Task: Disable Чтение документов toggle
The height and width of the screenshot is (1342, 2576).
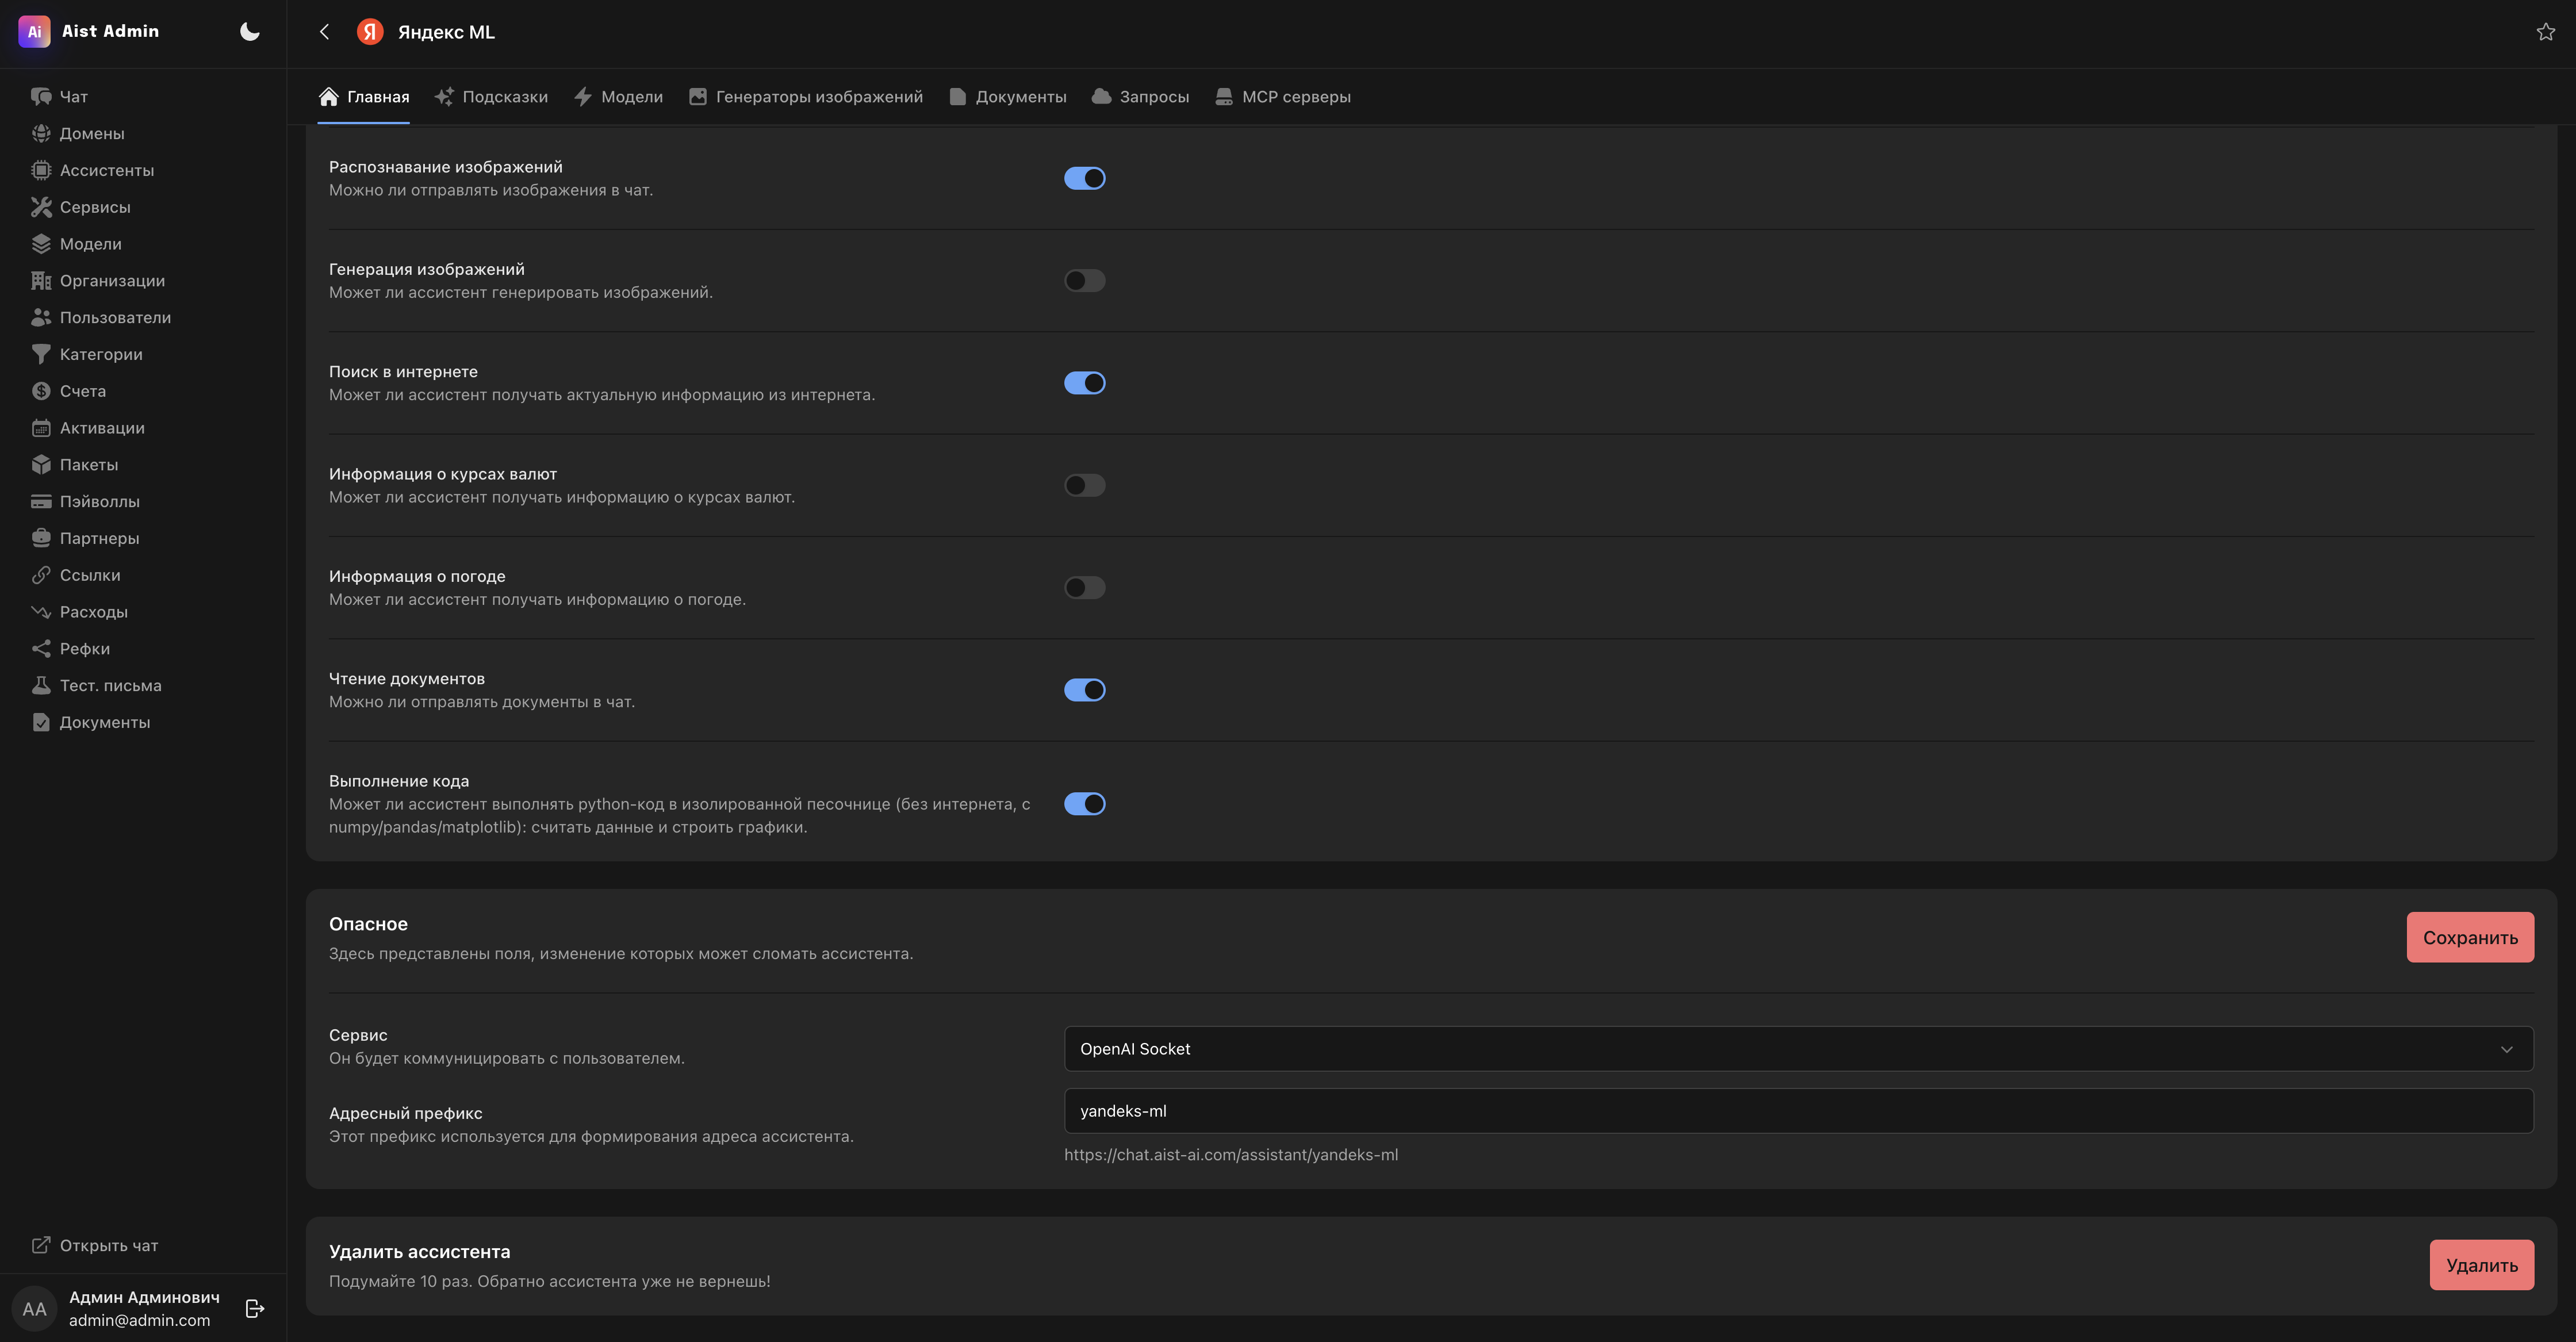Action: 1084,690
